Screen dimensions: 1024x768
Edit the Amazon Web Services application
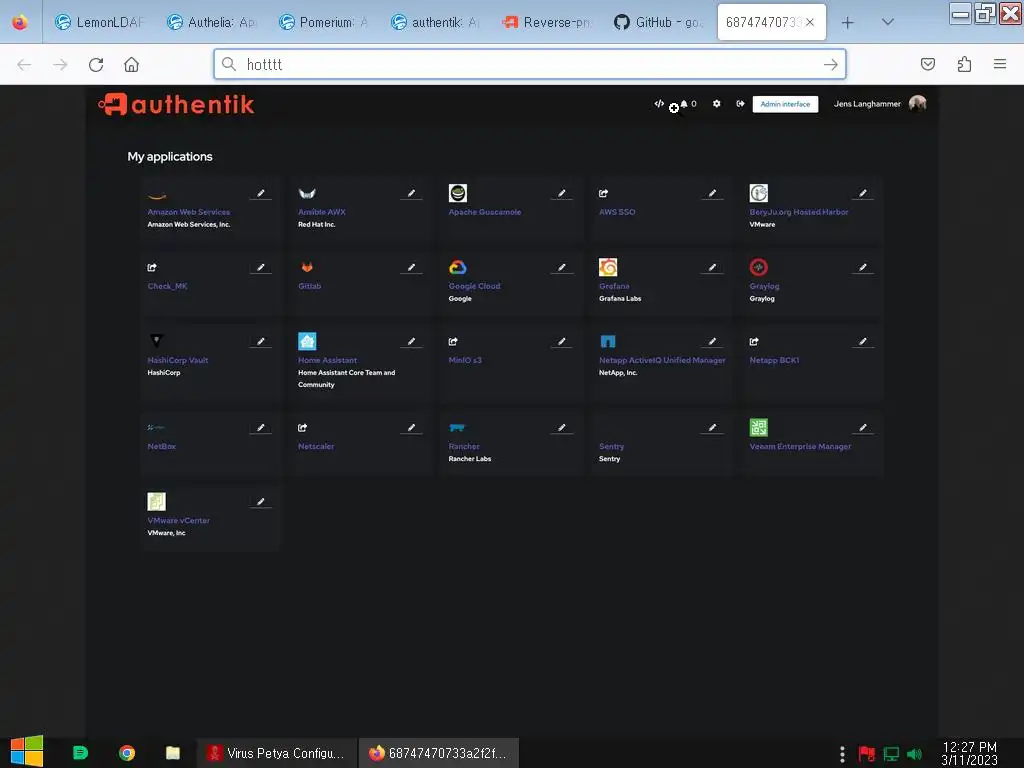pos(261,193)
